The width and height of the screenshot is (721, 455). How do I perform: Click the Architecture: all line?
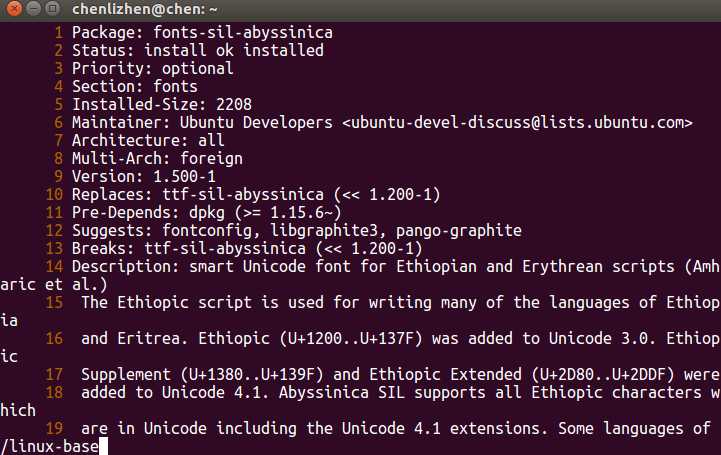tap(148, 140)
